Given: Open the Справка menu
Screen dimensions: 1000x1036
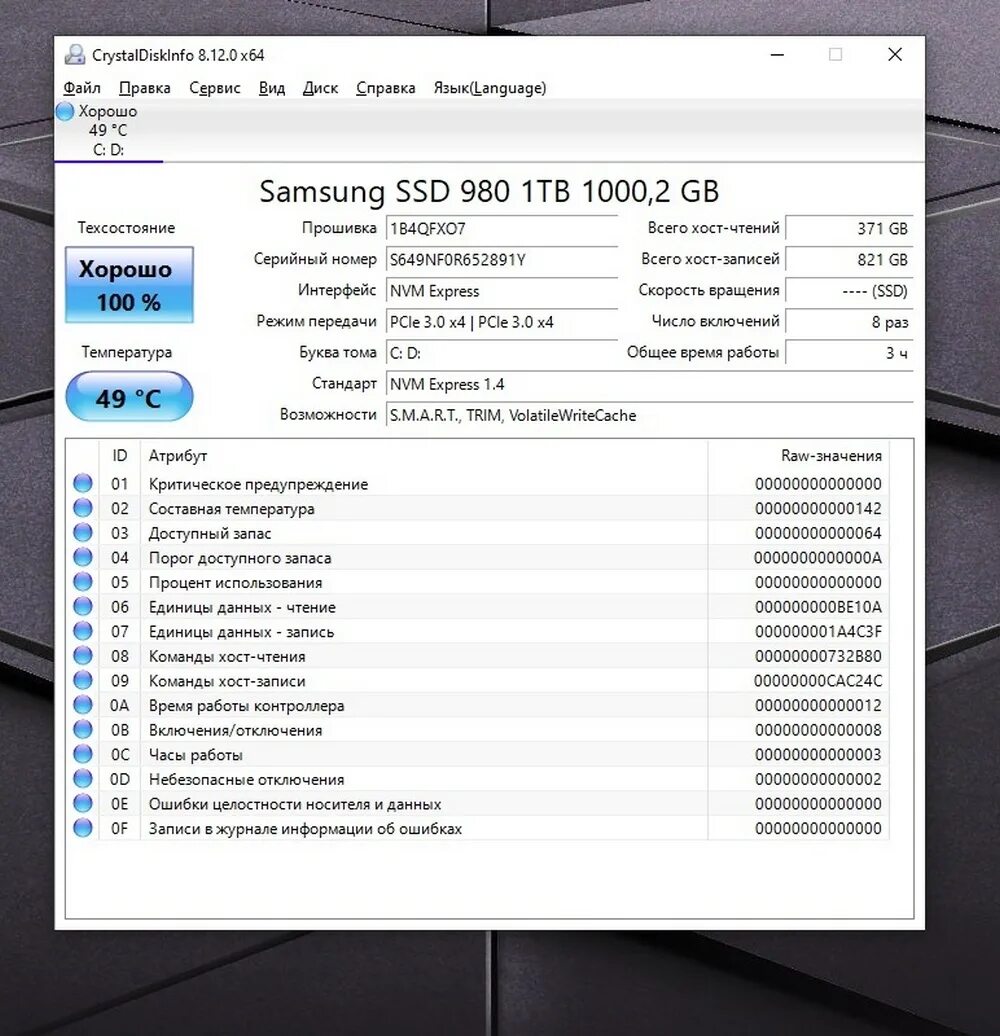Looking at the screenshot, I should 386,88.
